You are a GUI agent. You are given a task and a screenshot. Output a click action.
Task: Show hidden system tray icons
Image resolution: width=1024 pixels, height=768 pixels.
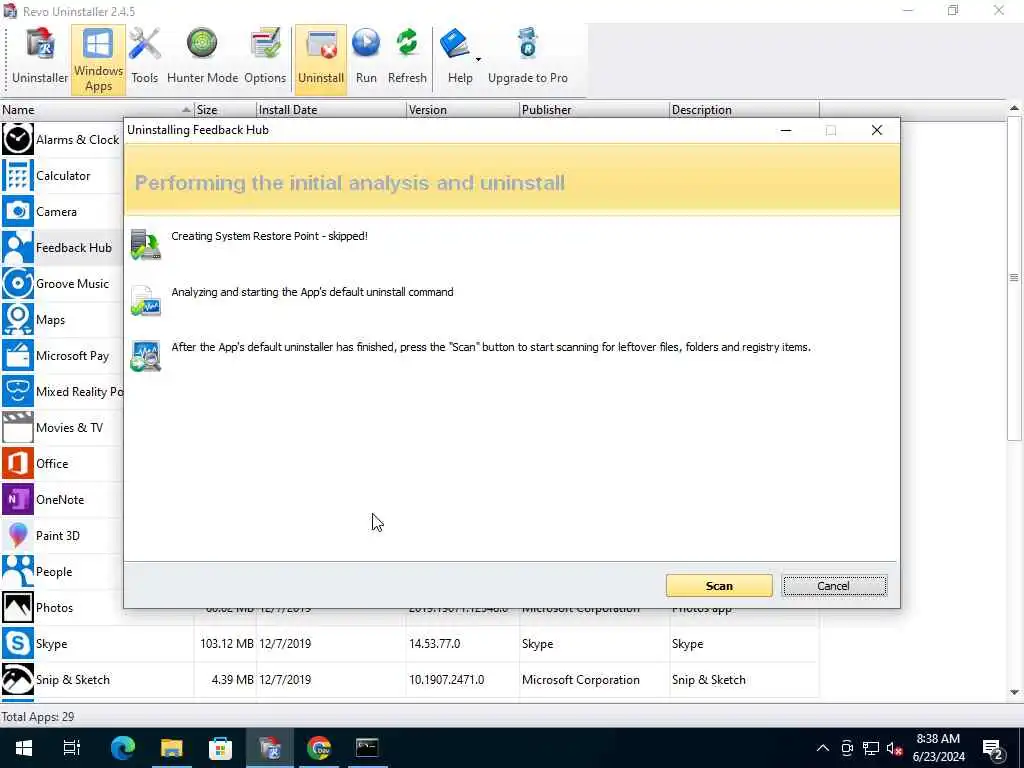coord(822,748)
